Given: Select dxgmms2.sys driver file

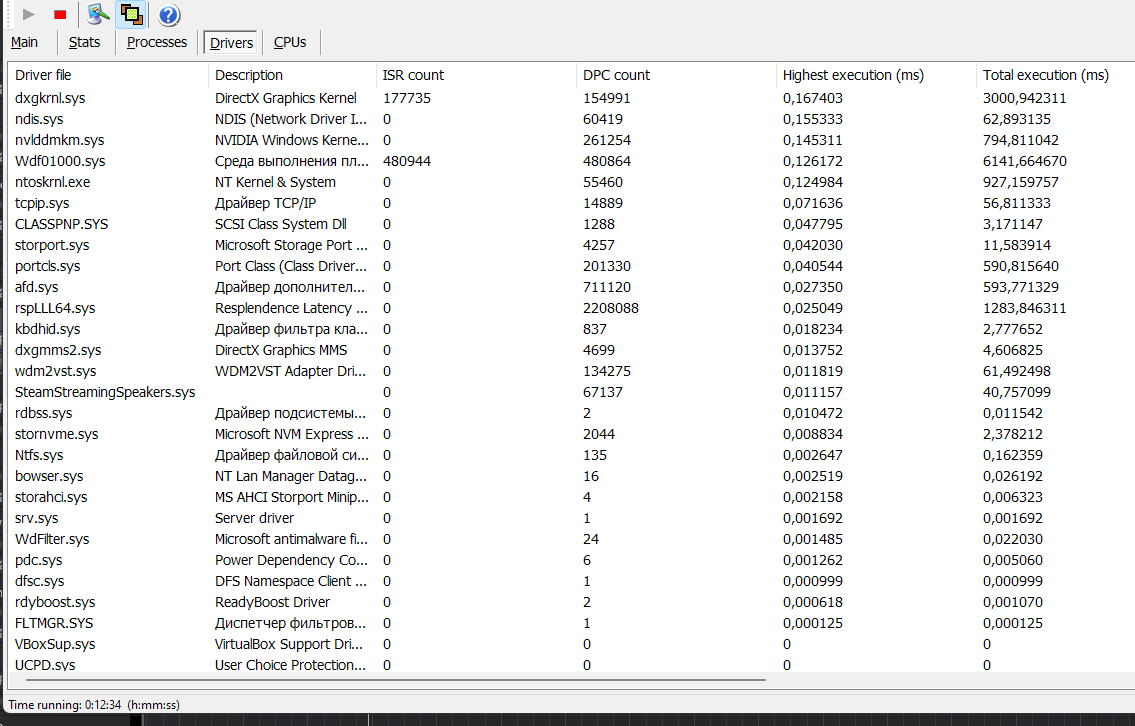Looking at the screenshot, I should pos(58,350).
